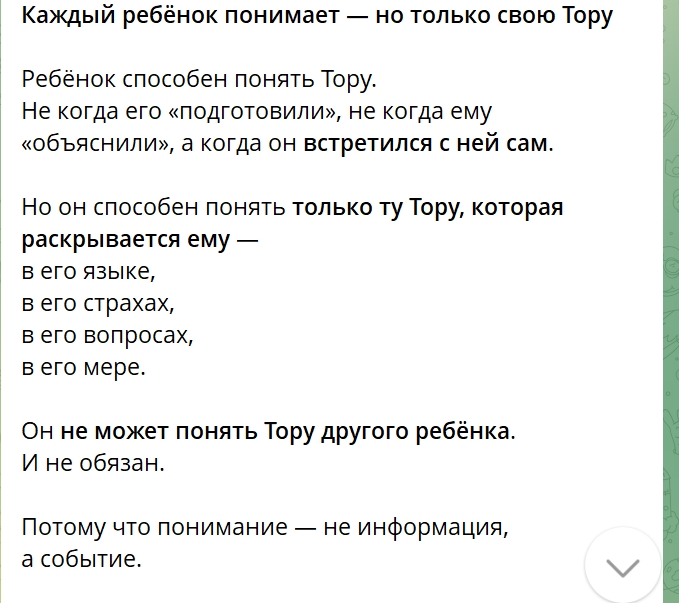Click bold text "только ту Тору, которая"
The height and width of the screenshot is (603, 679).
coord(427,208)
